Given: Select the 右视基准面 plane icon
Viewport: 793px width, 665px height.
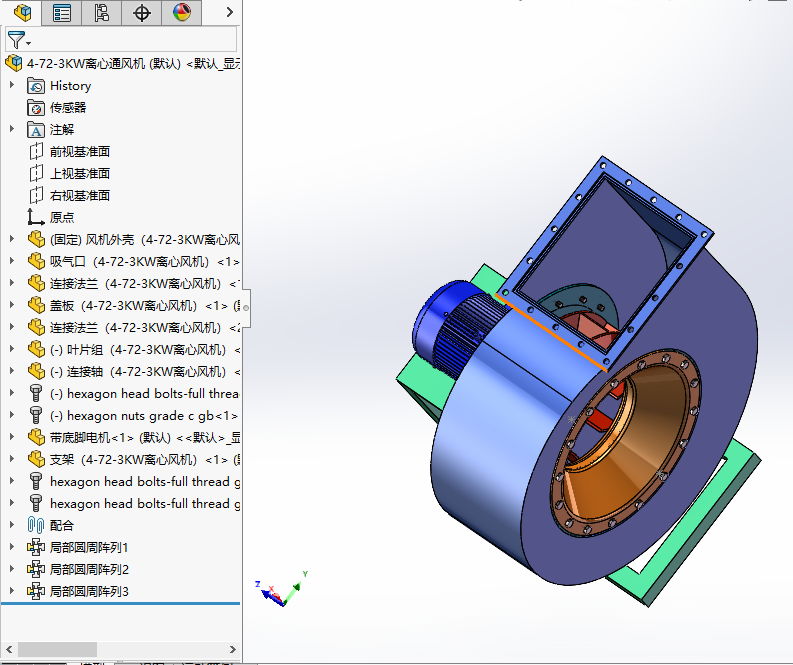Looking at the screenshot, I should click(36, 195).
